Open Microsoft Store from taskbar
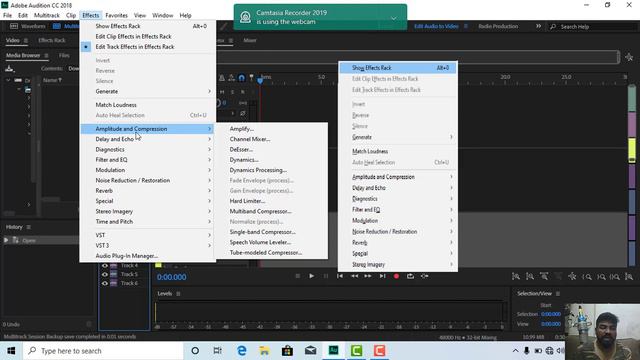The height and width of the screenshot is (360, 640). tap(287, 351)
